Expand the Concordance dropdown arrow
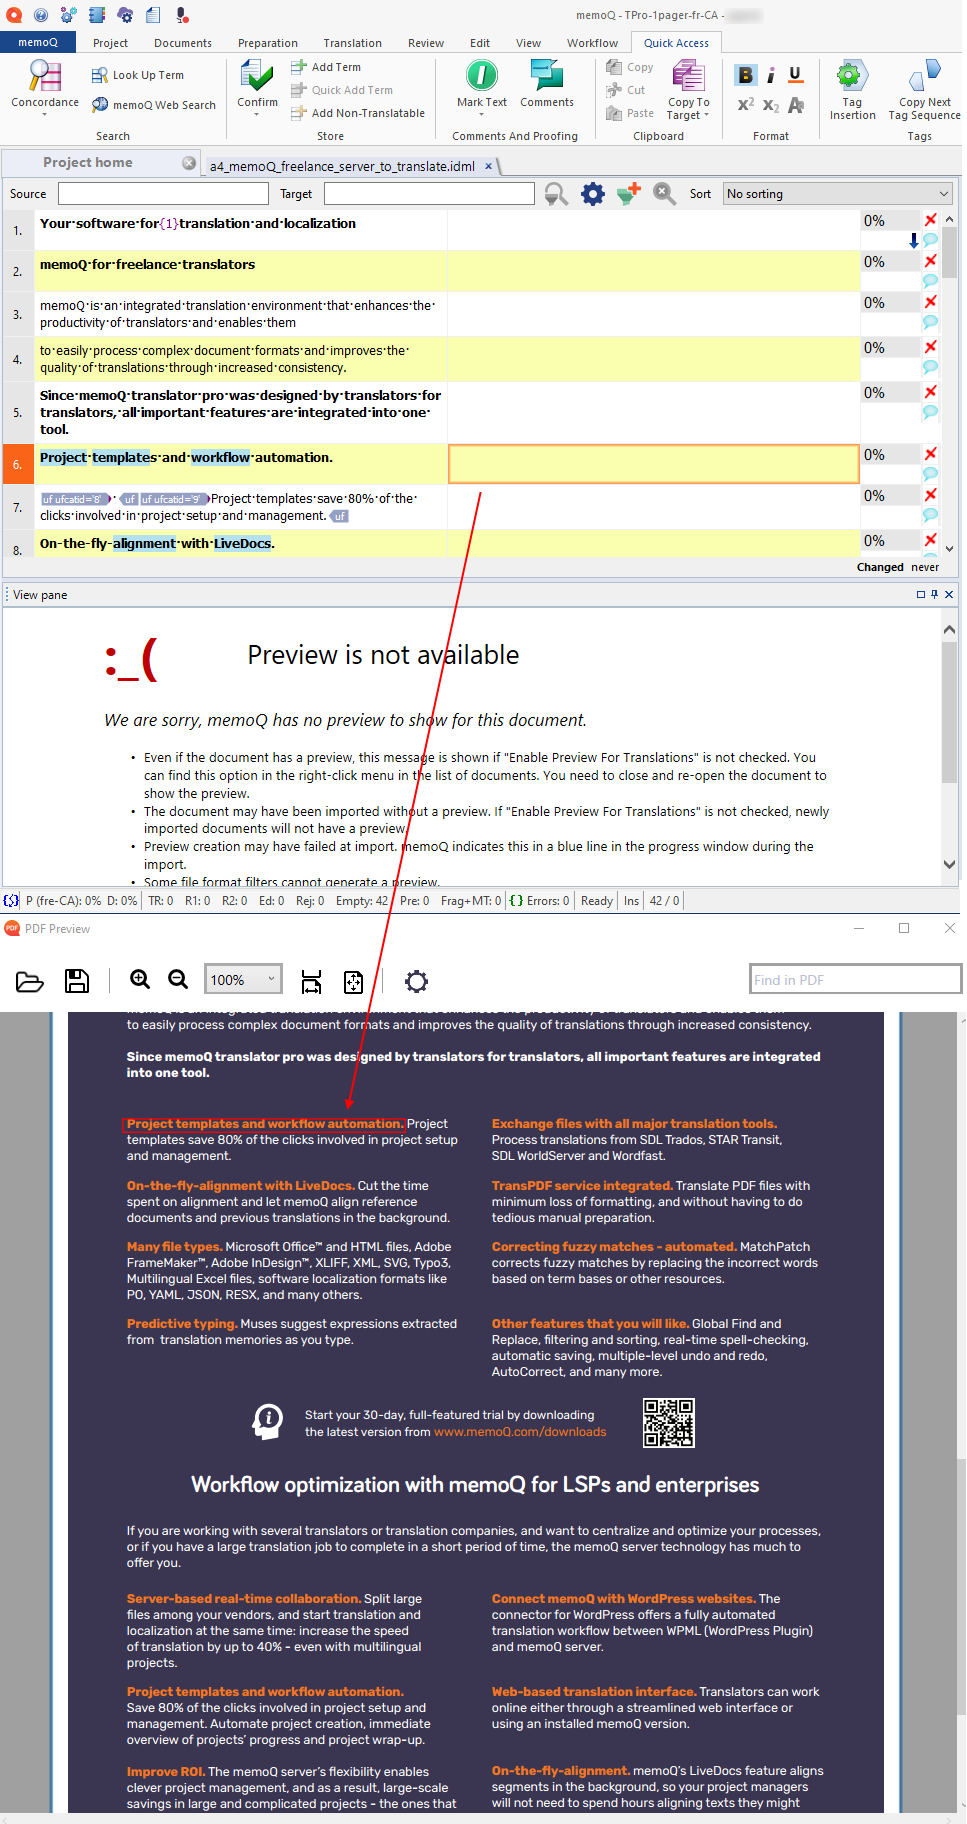The height and width of the screenshot is (1824, 967). click(45, 115)
